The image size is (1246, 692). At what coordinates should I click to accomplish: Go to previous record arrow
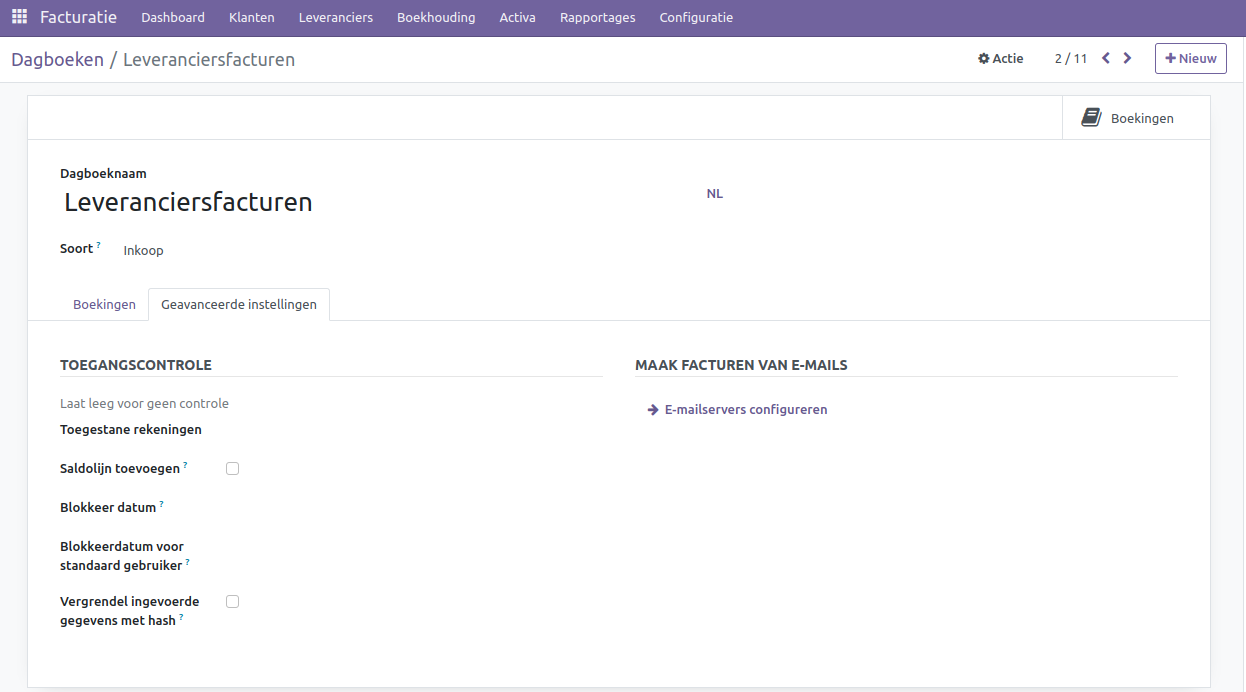(1106, 58)
